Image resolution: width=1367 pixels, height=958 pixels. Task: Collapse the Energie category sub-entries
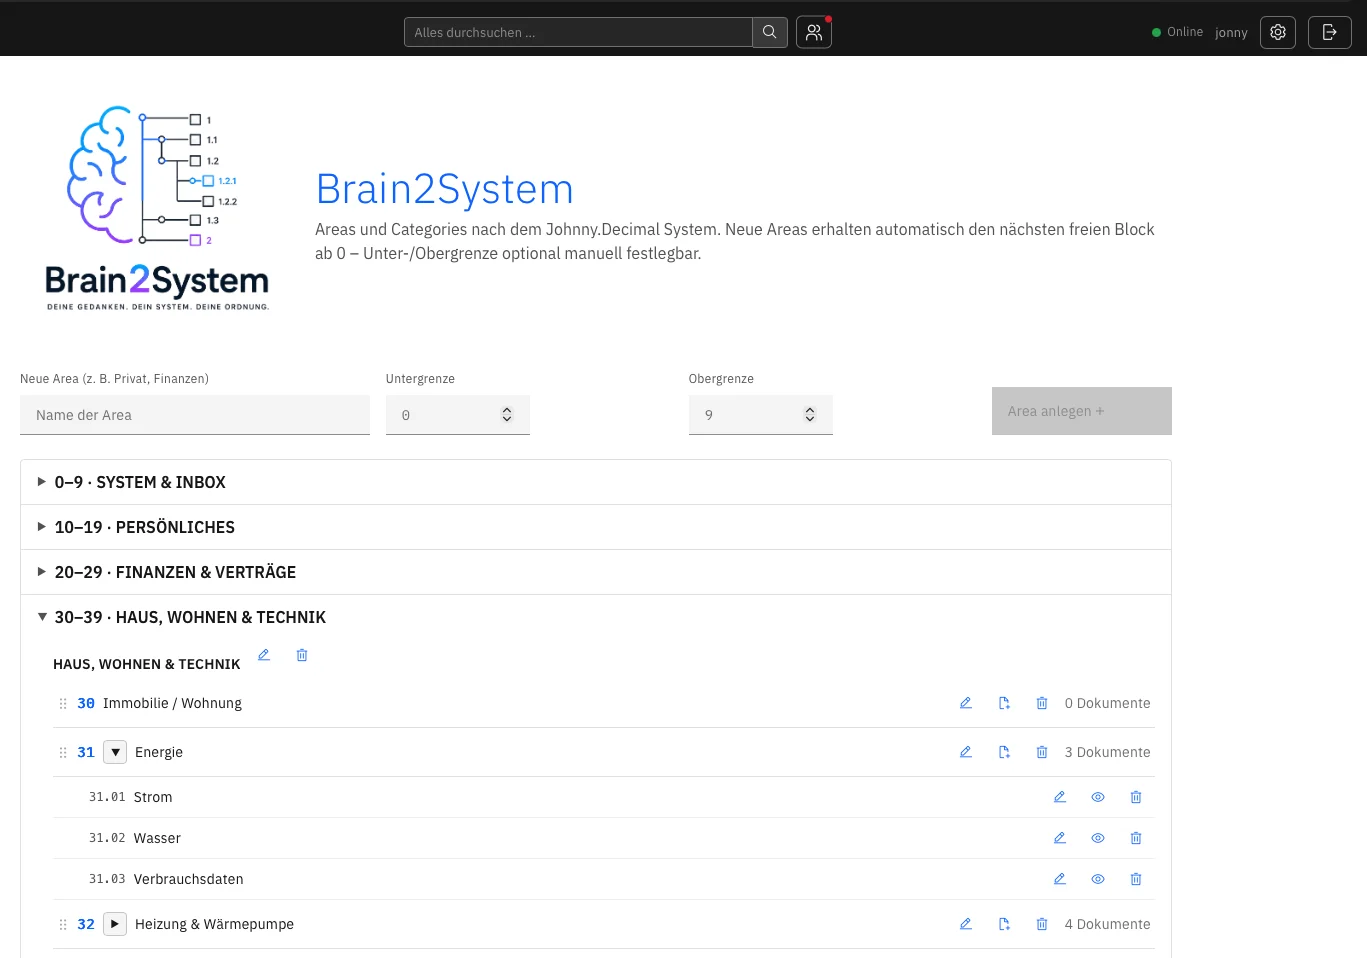pyautogui.click(x=115, y=752)
